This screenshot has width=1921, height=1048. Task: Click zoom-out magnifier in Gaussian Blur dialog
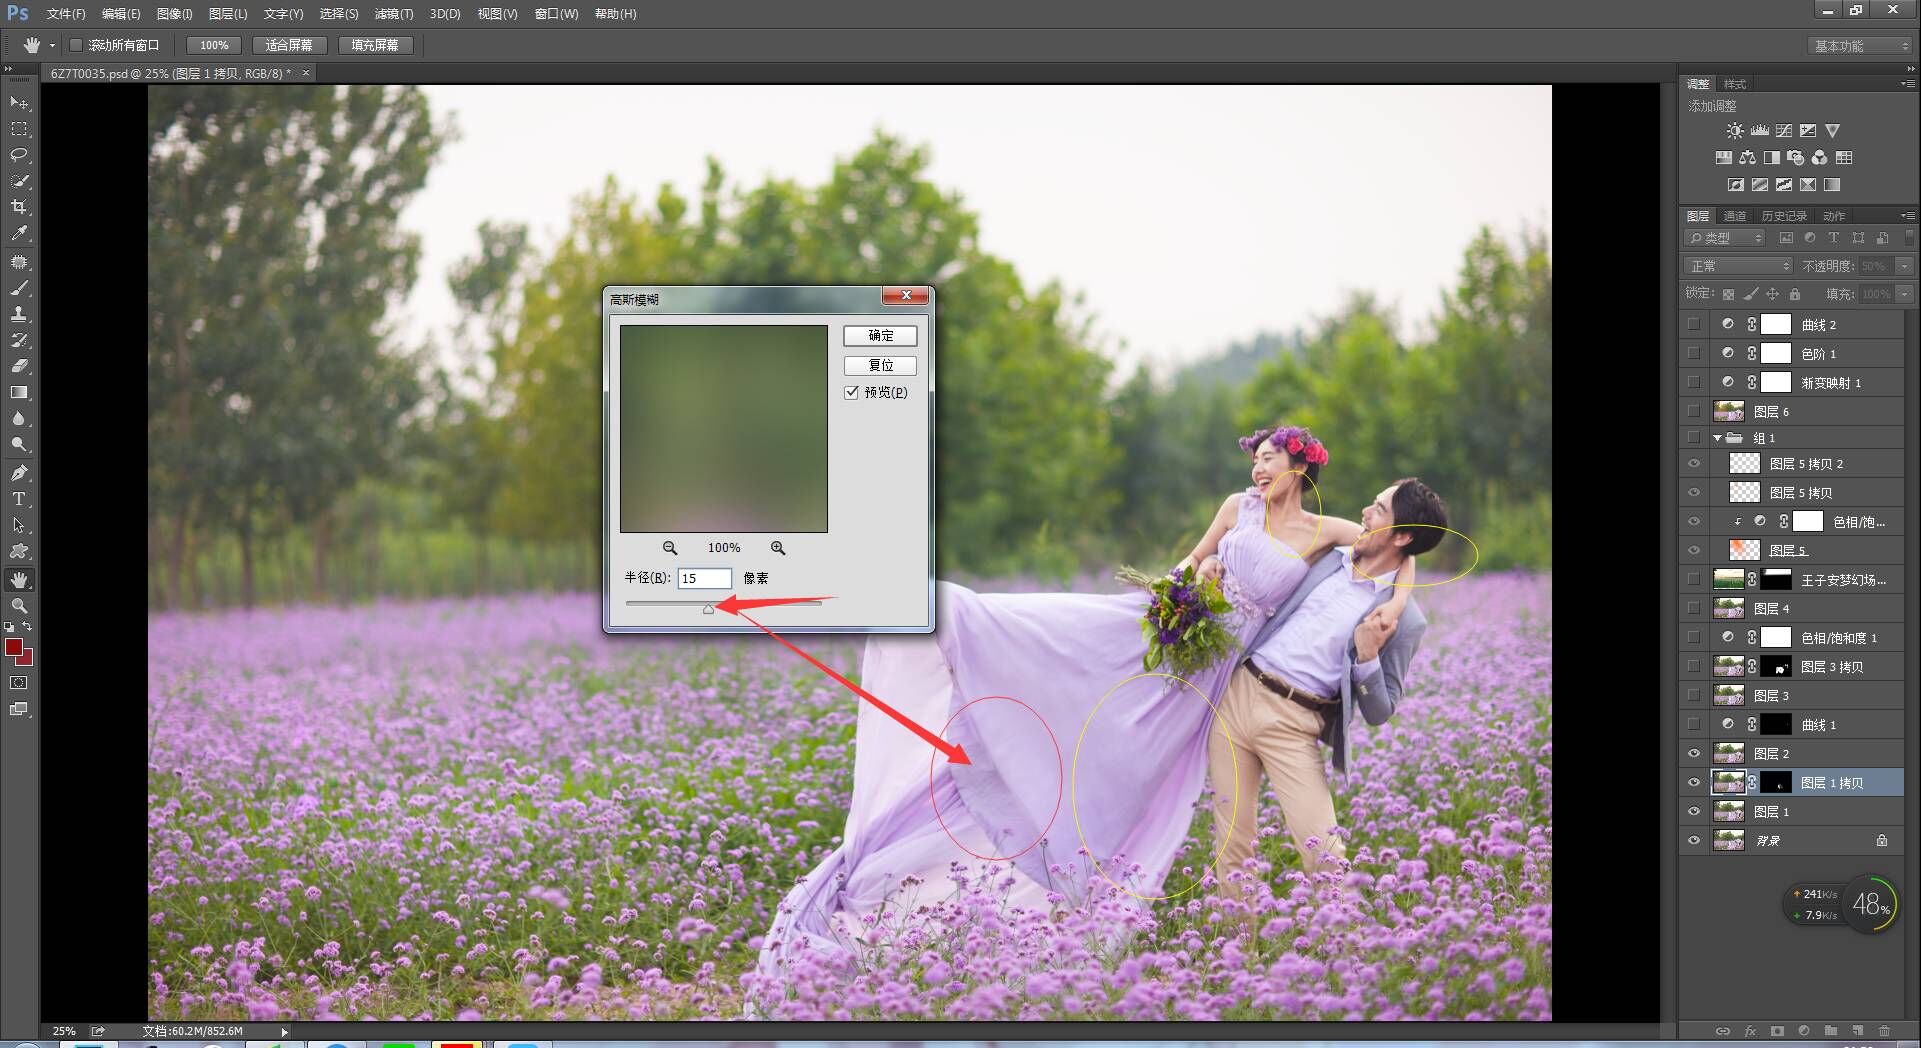click(670, 548)
